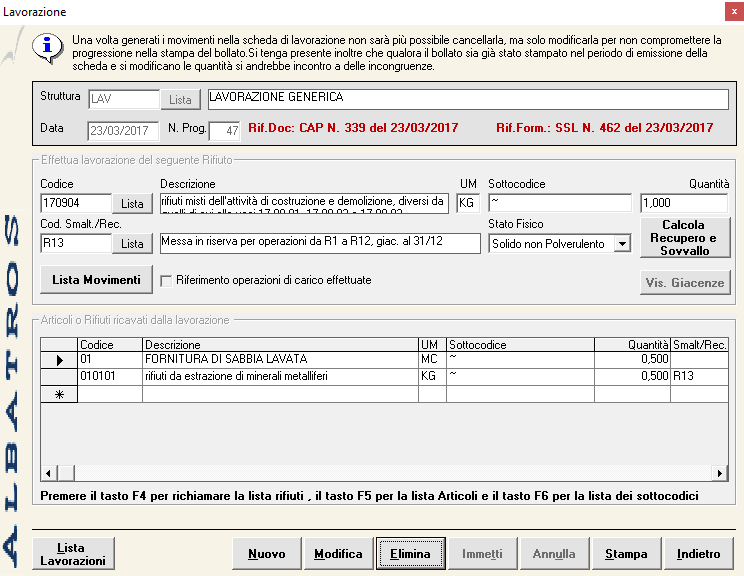
Task: Click the Codice field containing 170904
Action: (x=76, y=203)
